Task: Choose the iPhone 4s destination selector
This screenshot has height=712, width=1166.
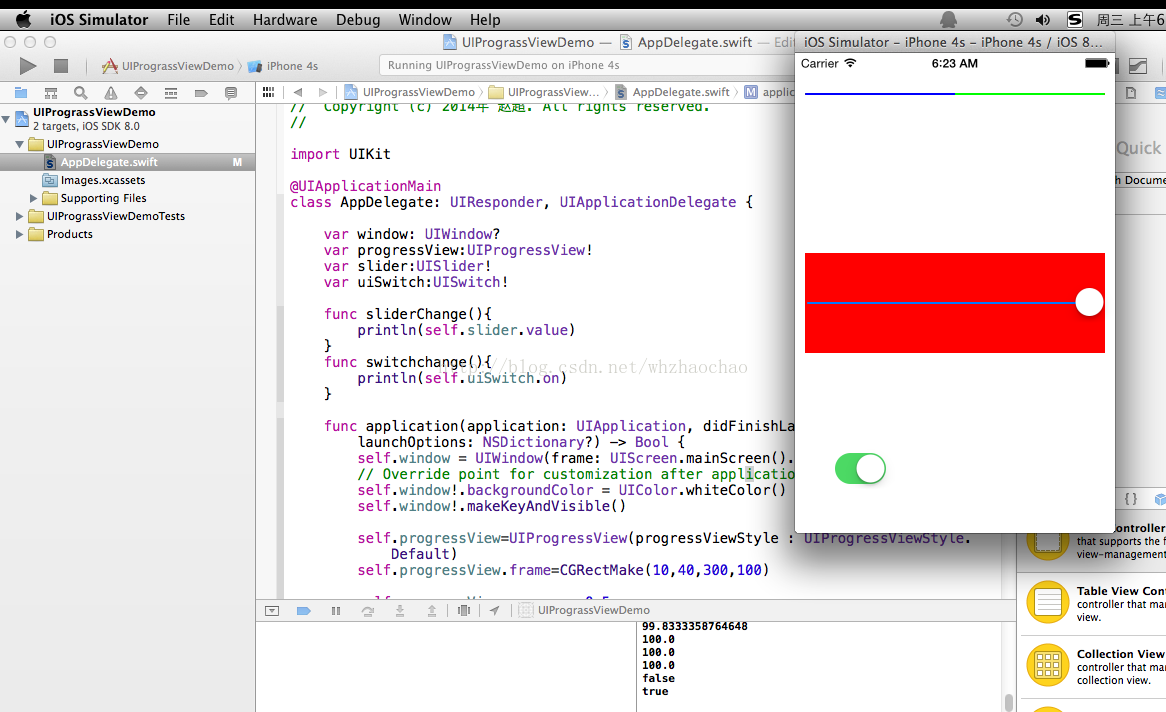Action: [283, 66]
